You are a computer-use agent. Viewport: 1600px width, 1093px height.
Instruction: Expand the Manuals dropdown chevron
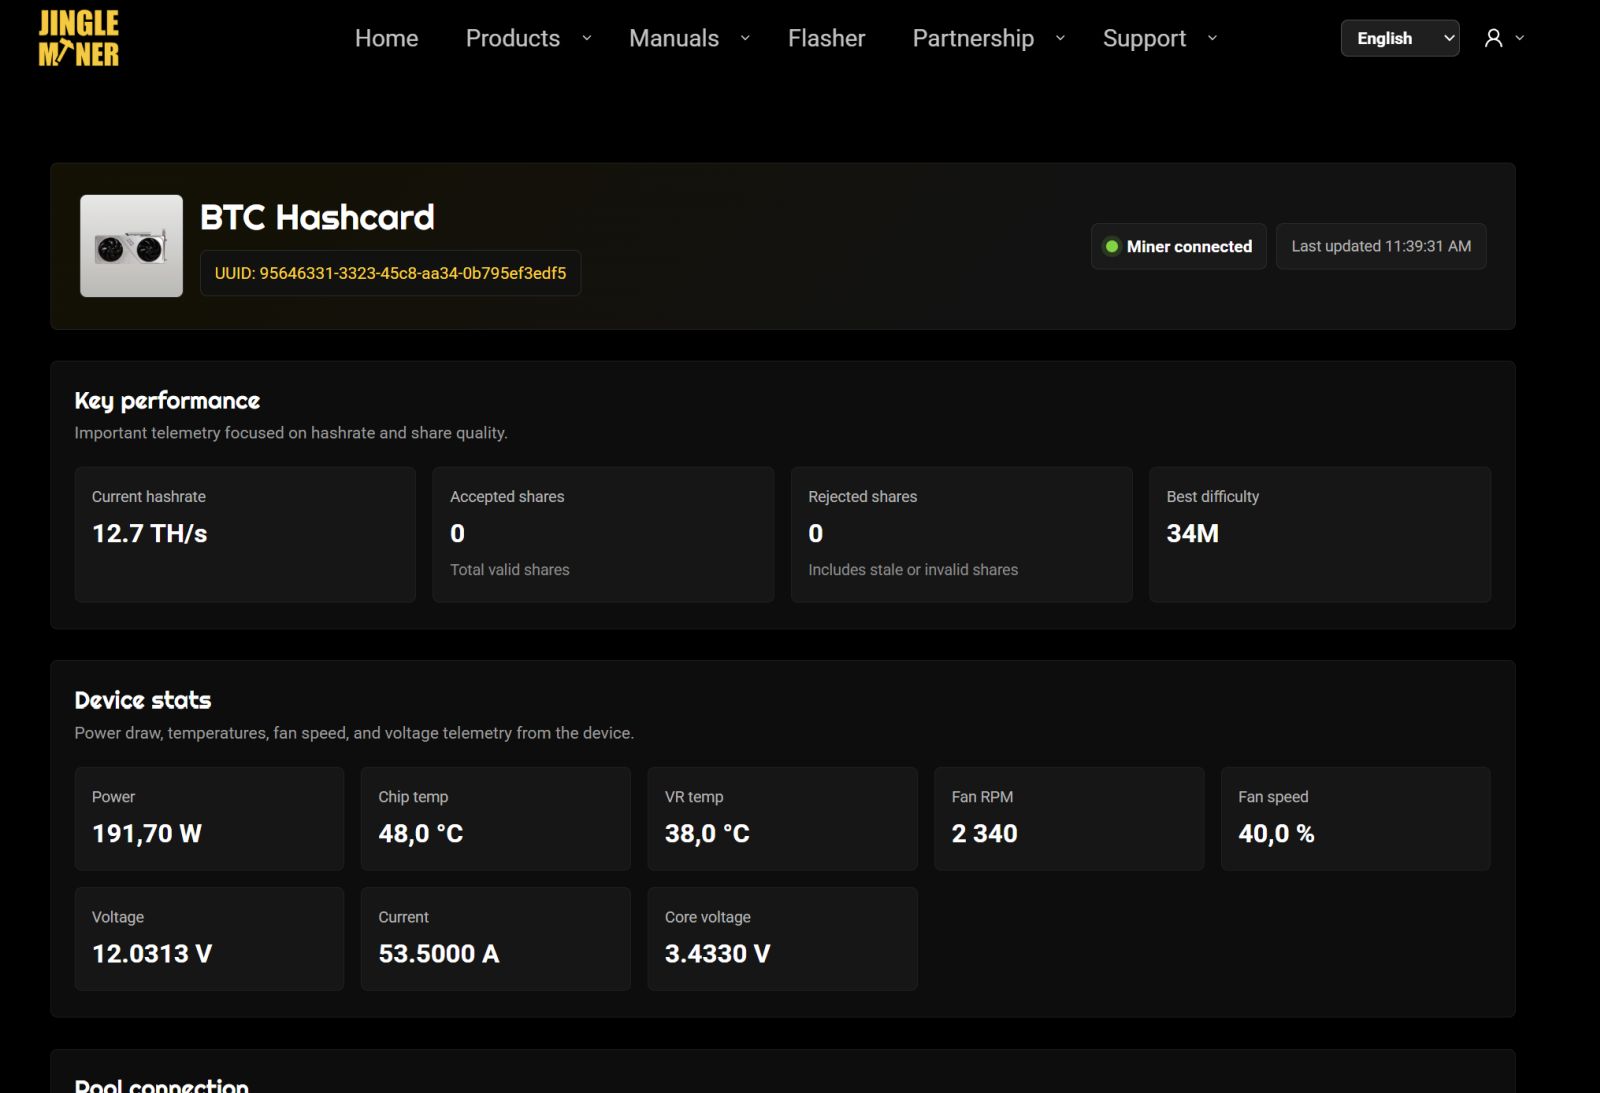coord(745,38)
